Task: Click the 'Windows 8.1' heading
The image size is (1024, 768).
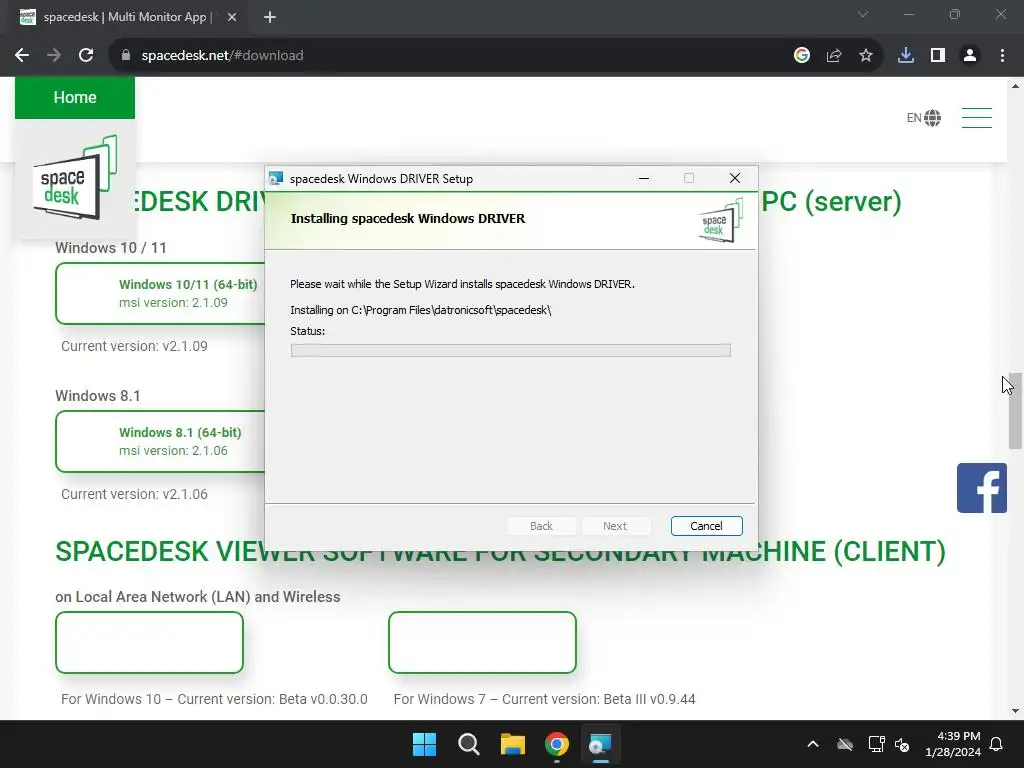Action: pyautogui.click(x=98, y=396)
